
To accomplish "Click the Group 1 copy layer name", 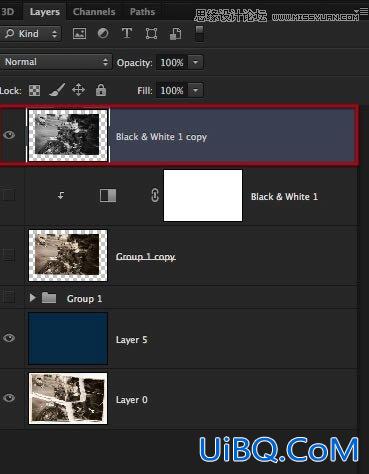I will 146,257.
